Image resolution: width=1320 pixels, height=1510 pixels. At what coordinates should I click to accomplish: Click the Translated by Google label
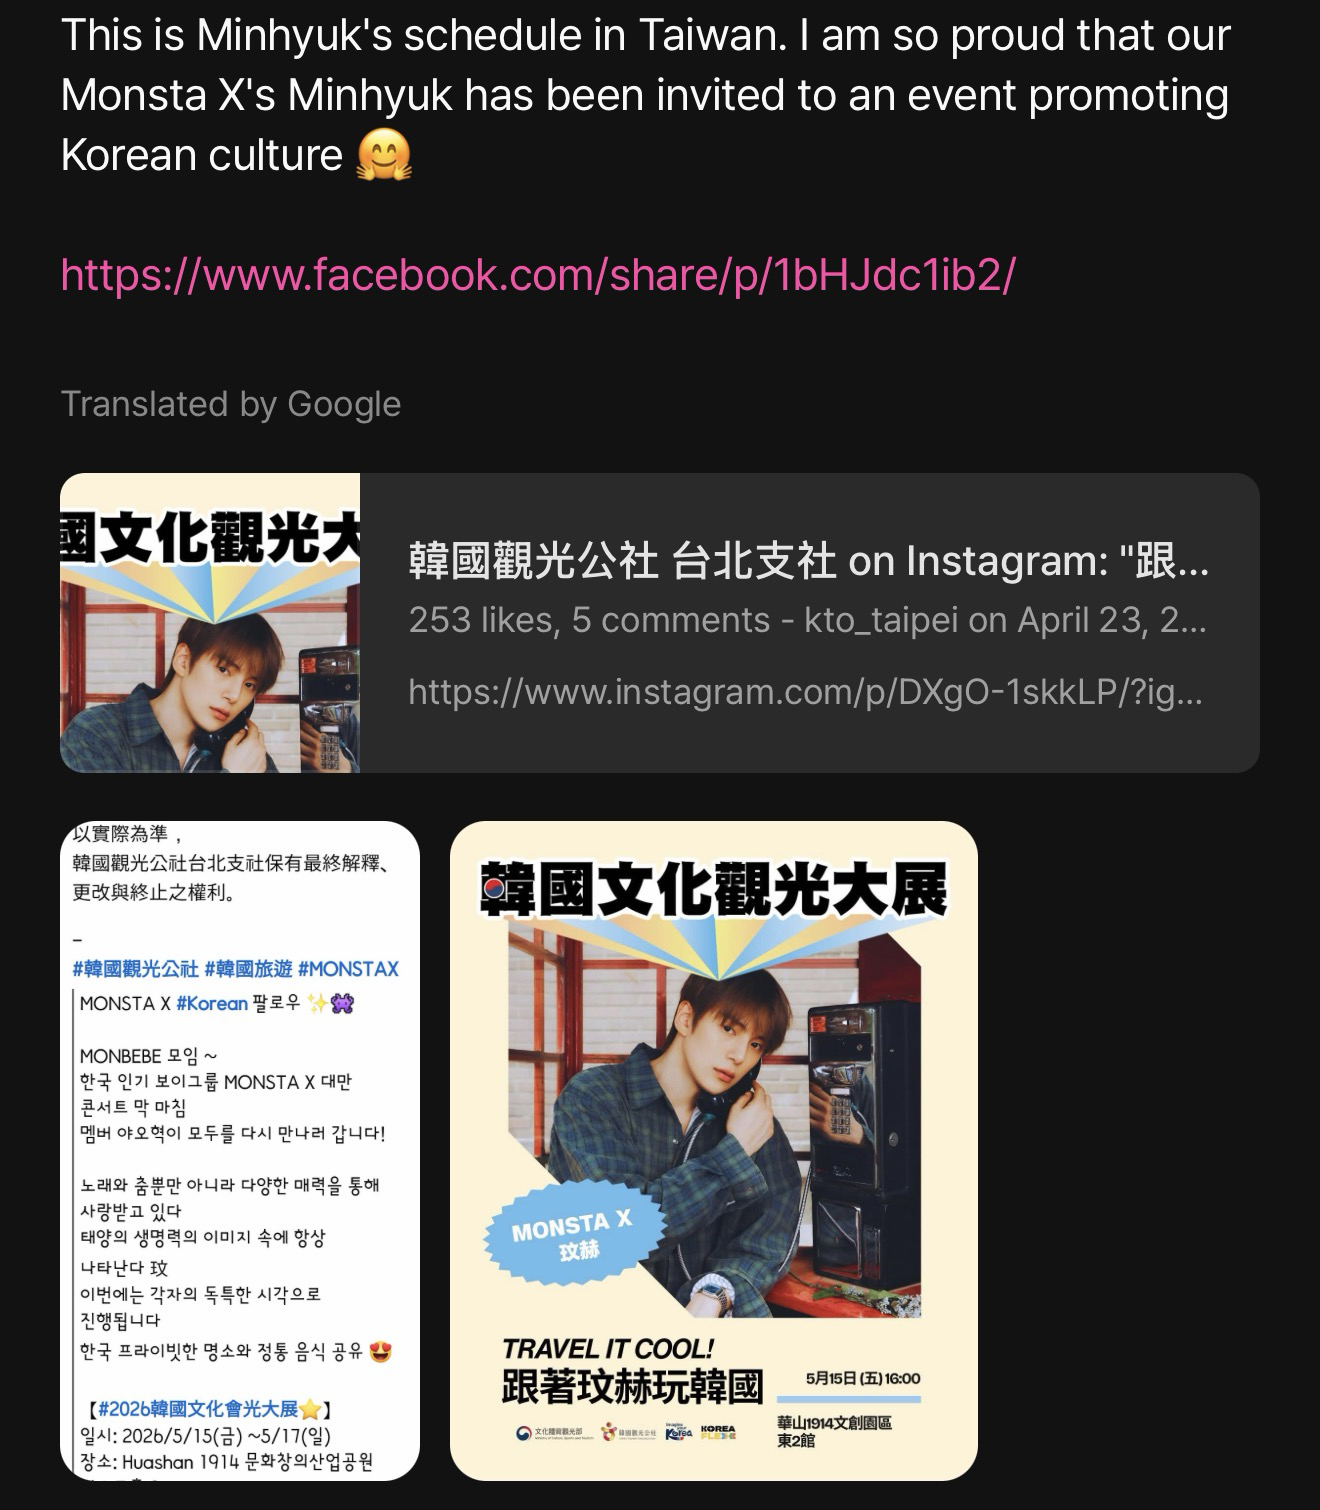tap(231, 404)
